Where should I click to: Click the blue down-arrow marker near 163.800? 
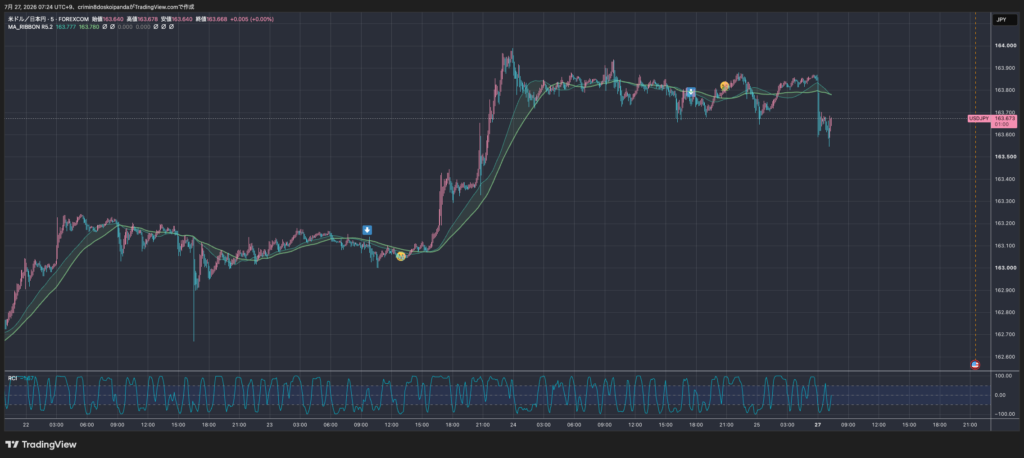(691, 91)
